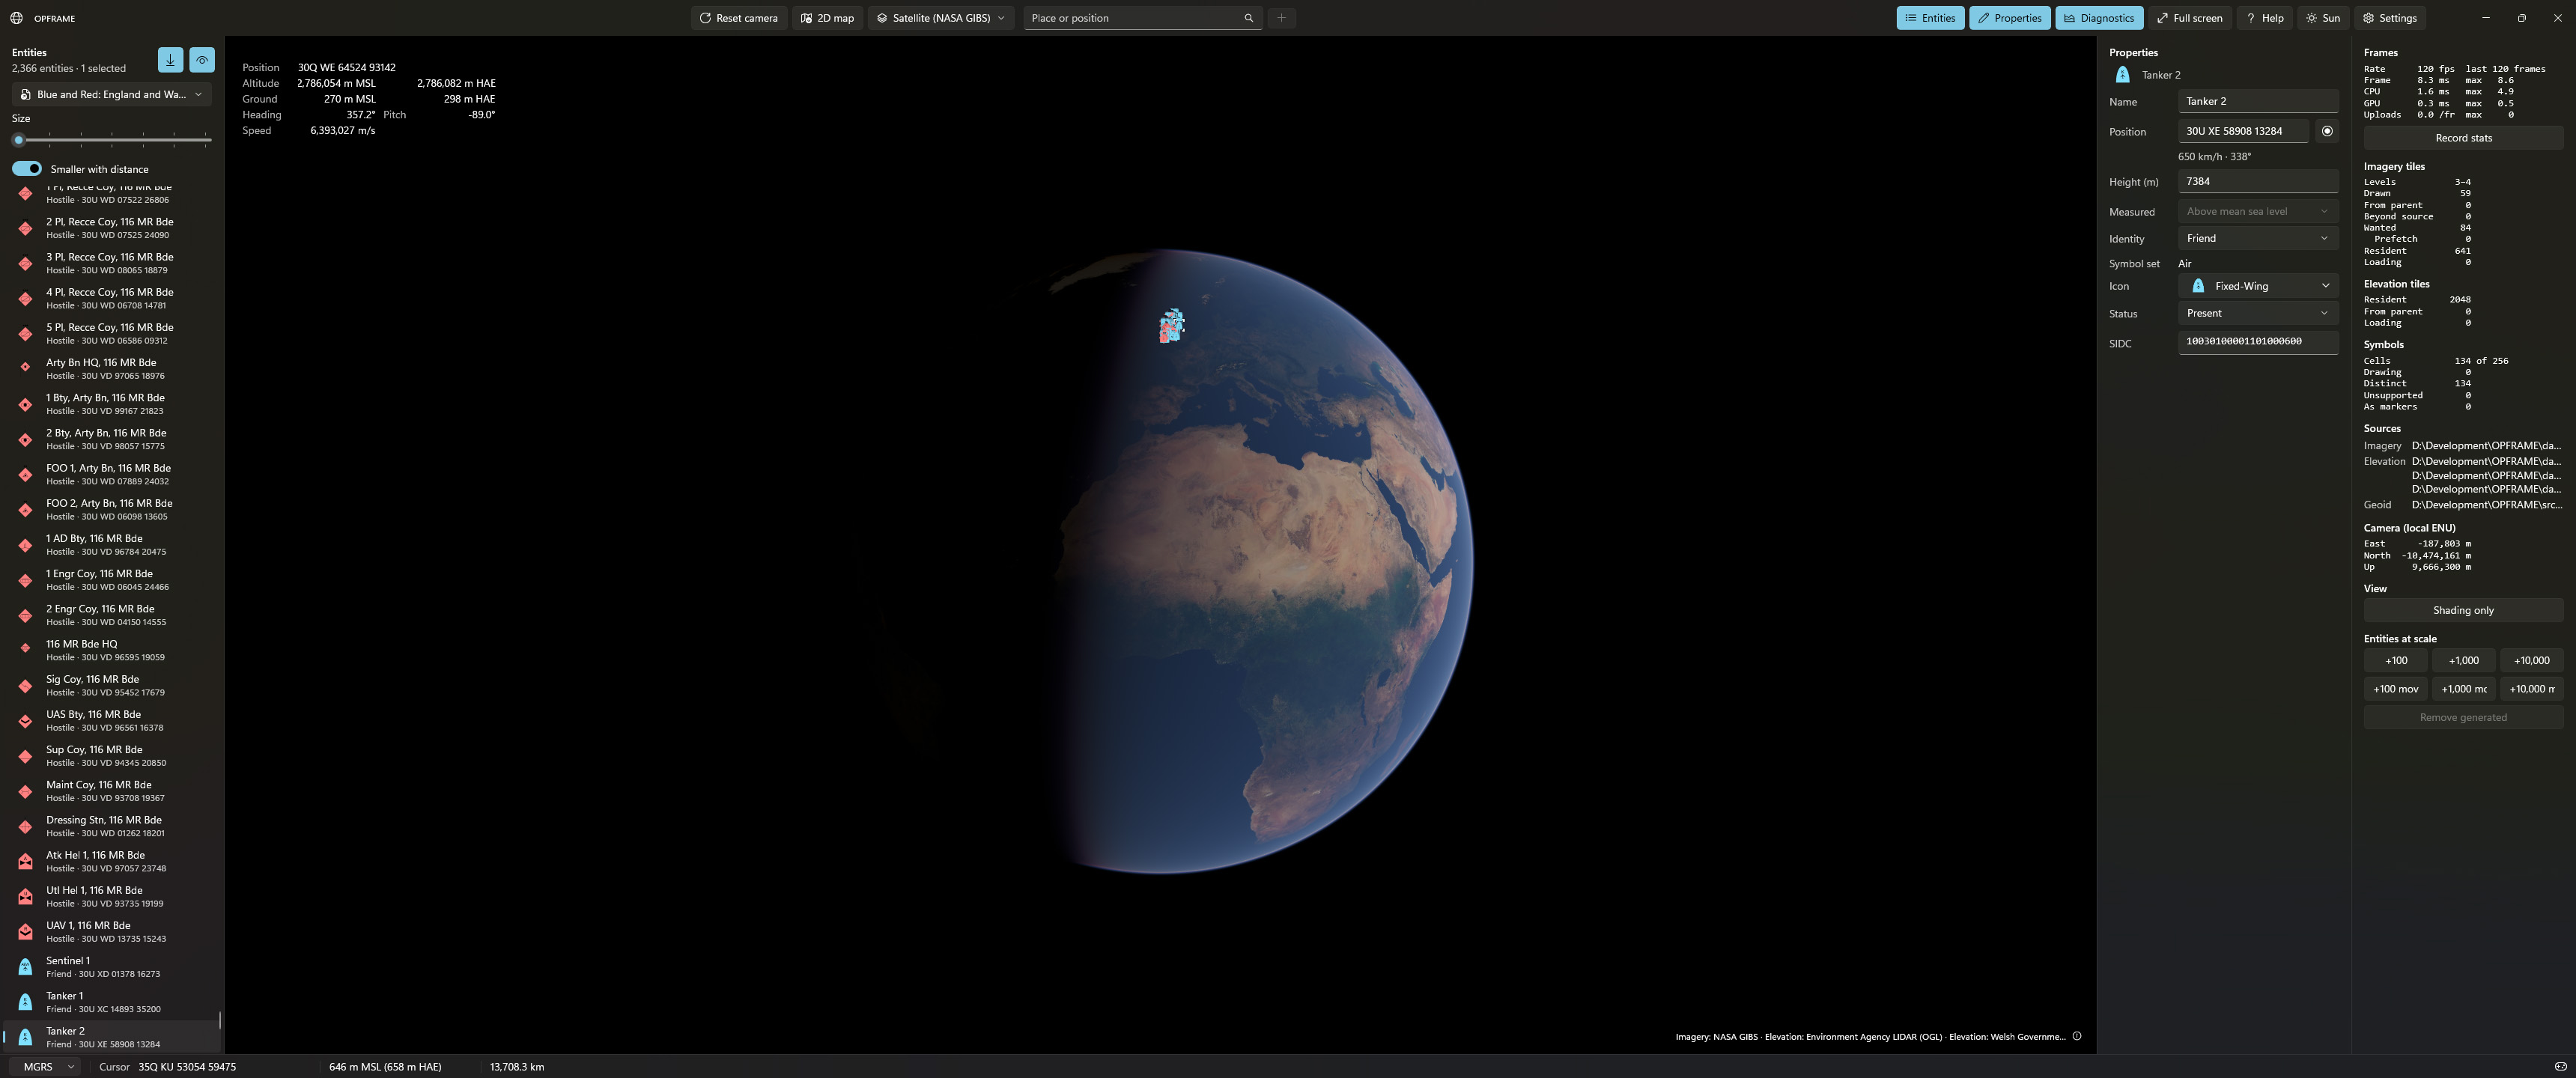The height and width of the screenshot is (1078, 2576).
Task: Open the Blue and Red scenario dropdown
Action: pyautogui.click(x=111, y=94)
